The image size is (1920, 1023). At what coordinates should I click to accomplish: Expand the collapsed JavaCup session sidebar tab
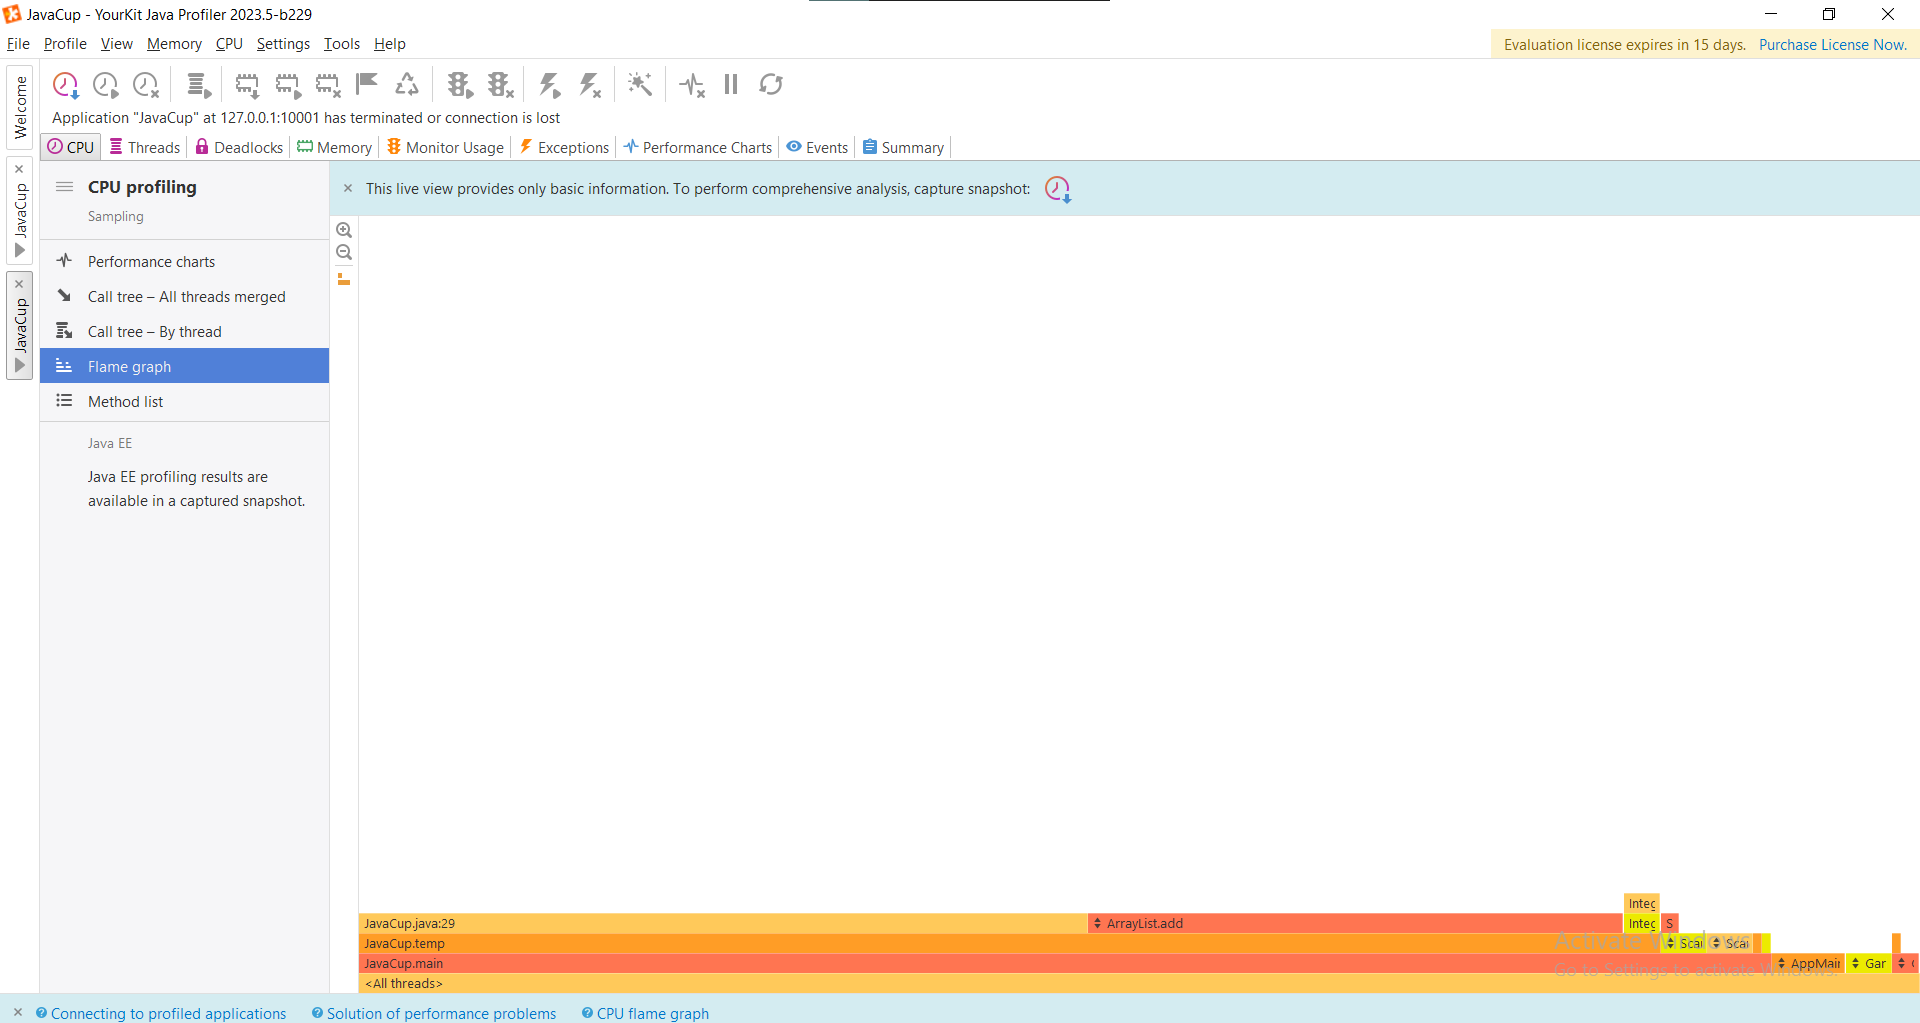point(19,251)
